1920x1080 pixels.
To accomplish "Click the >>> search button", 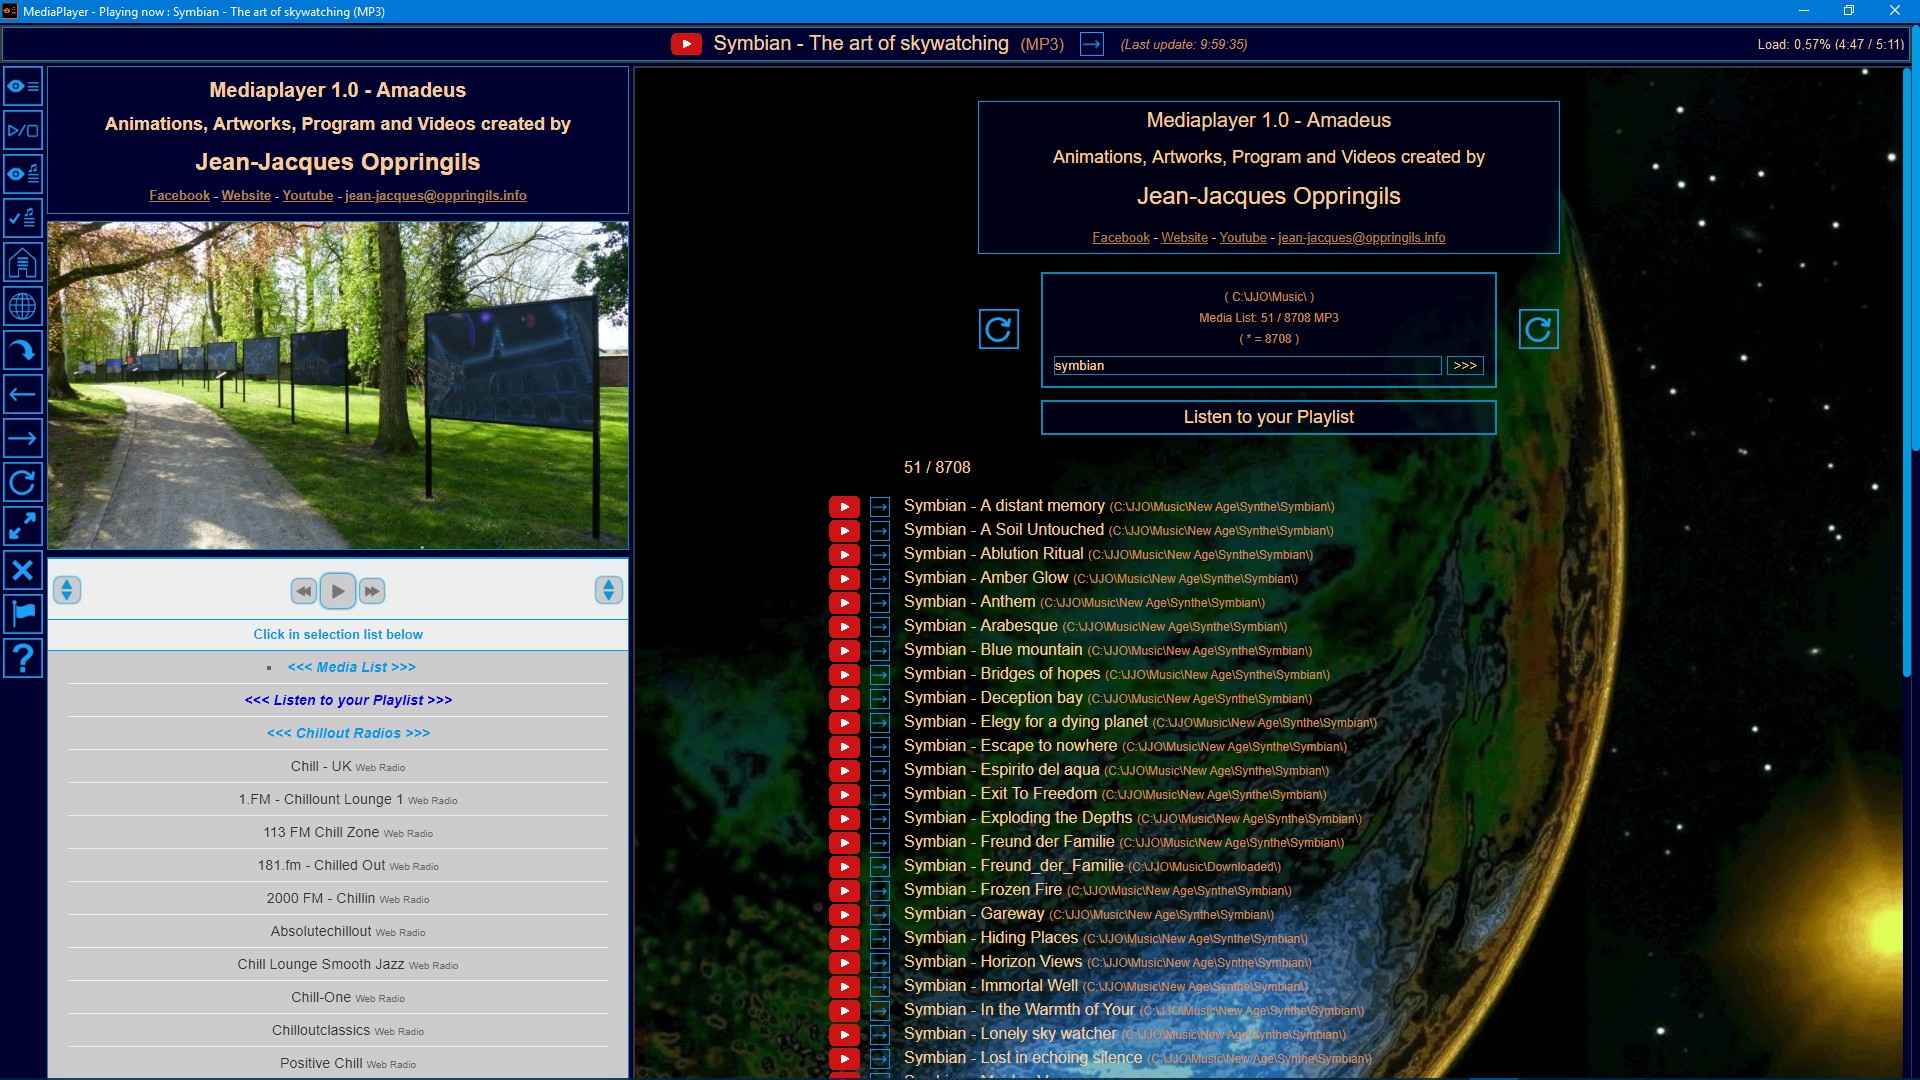I will tap(1465, 365).
